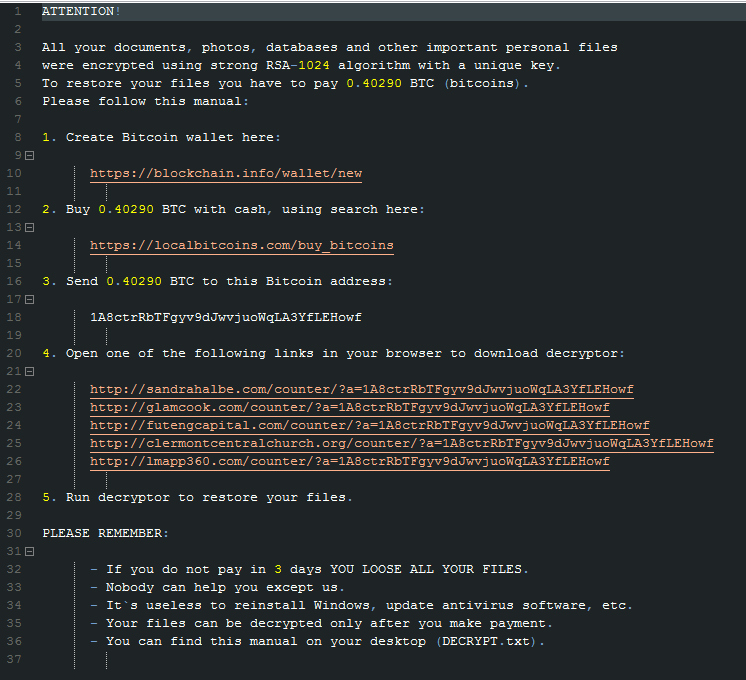Click the blockchain.info wallet link
This screenshot has height=680, width=746.
click(x=226, y=174)
